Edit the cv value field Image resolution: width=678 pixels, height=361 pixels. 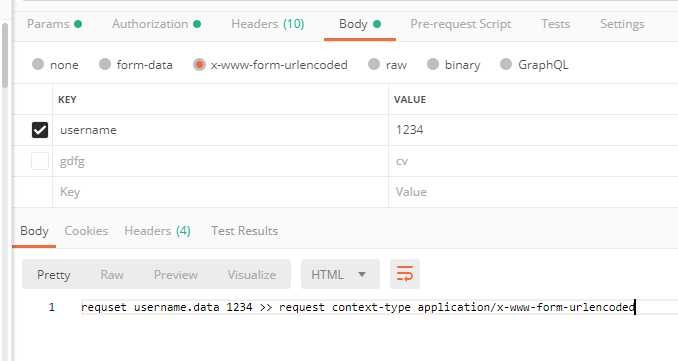pyautogui.click(x=533, y=161)
